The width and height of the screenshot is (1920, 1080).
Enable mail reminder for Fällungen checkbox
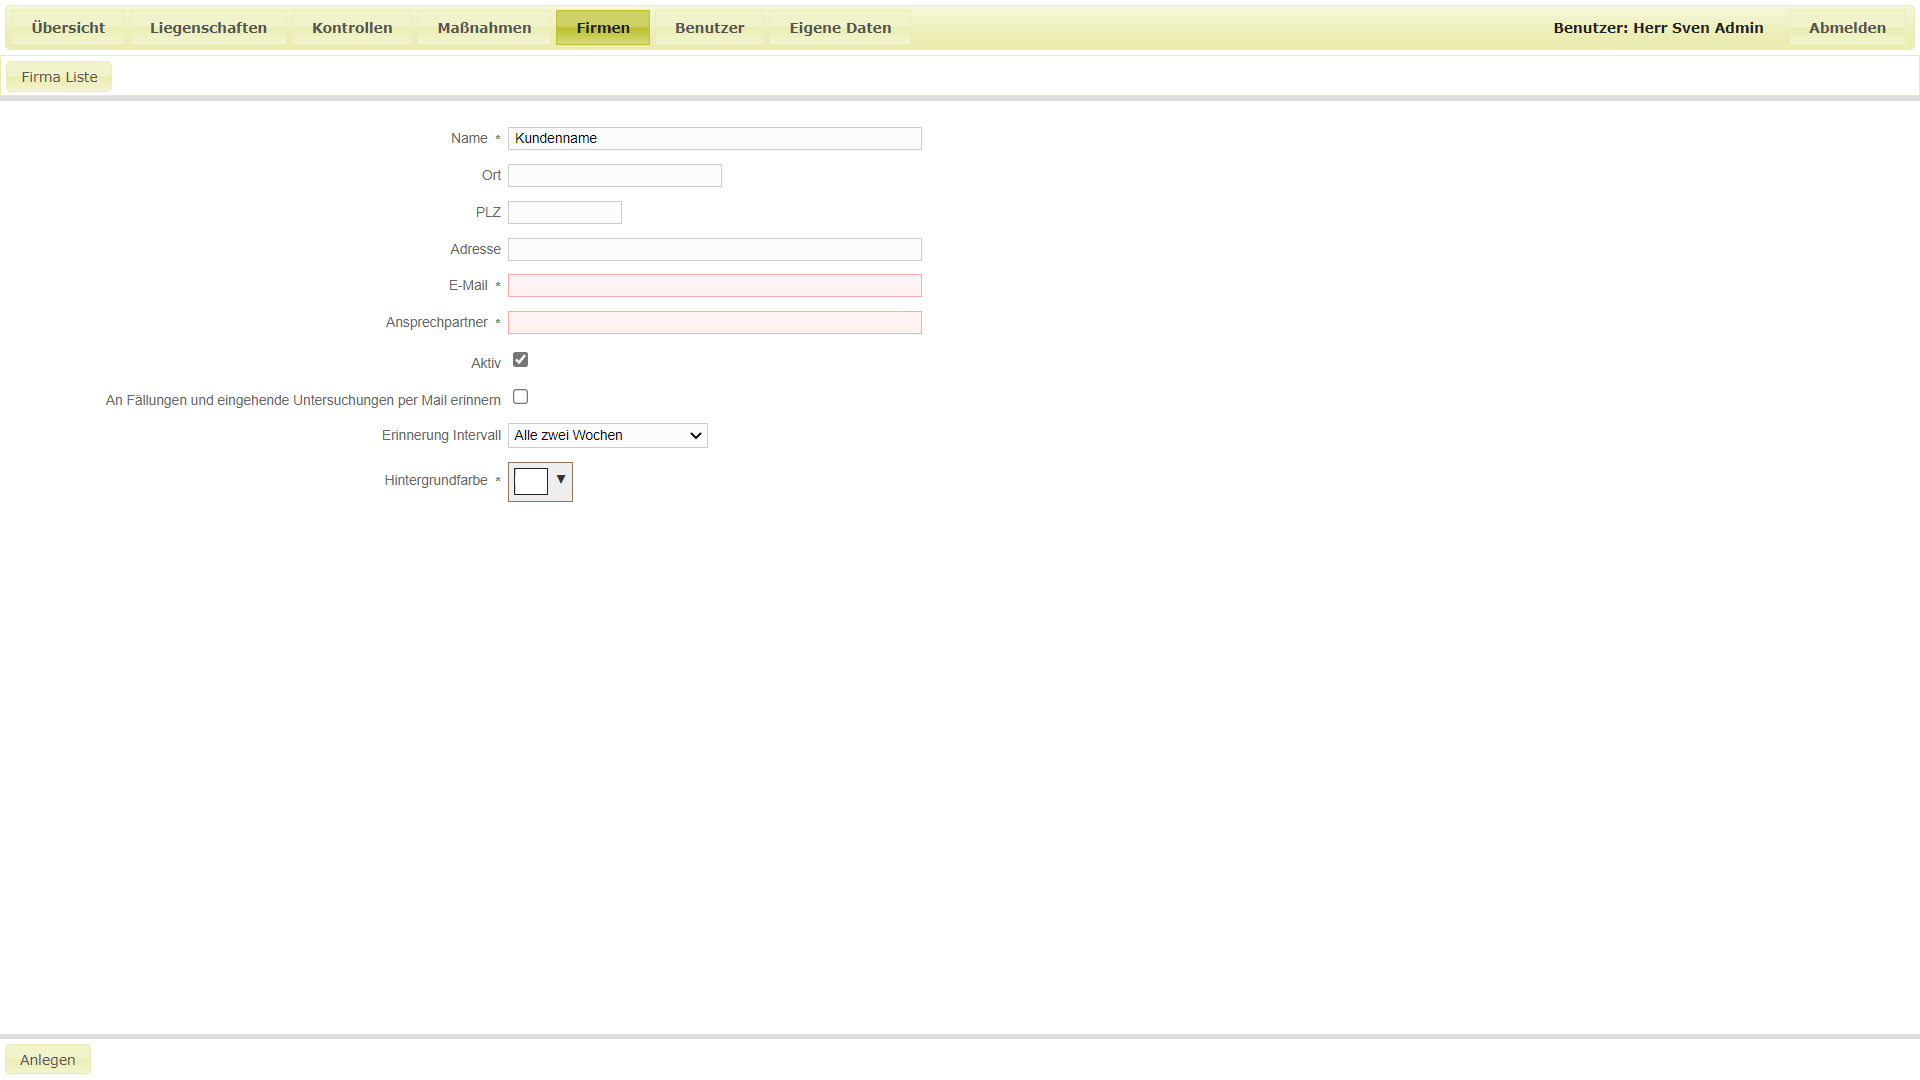coord(520,397)
